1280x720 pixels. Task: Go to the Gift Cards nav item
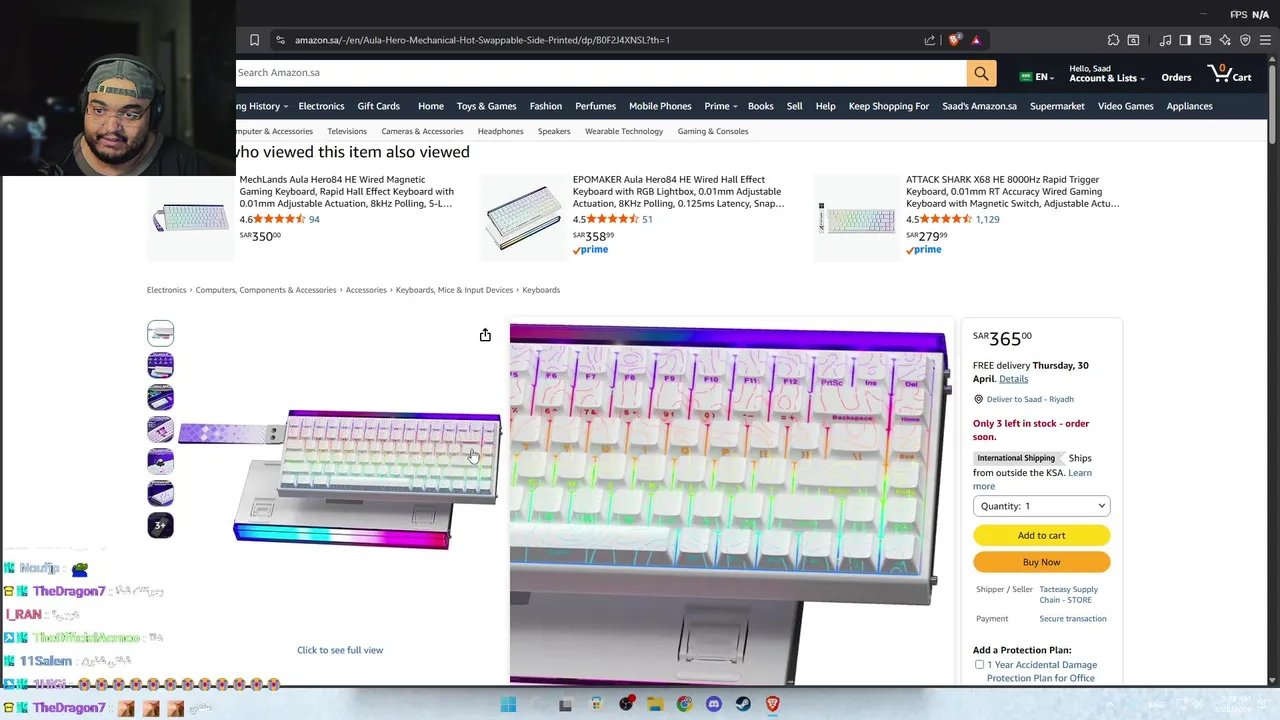pos(378,106)
